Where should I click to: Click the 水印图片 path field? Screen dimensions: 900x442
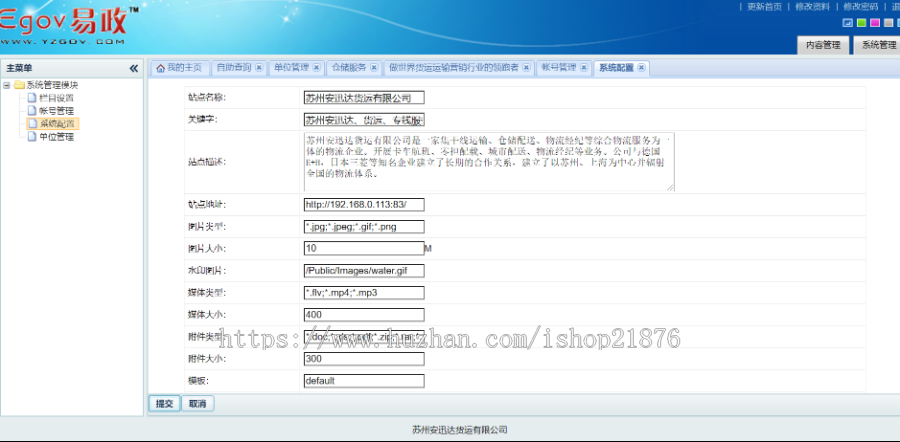[364, 270]
